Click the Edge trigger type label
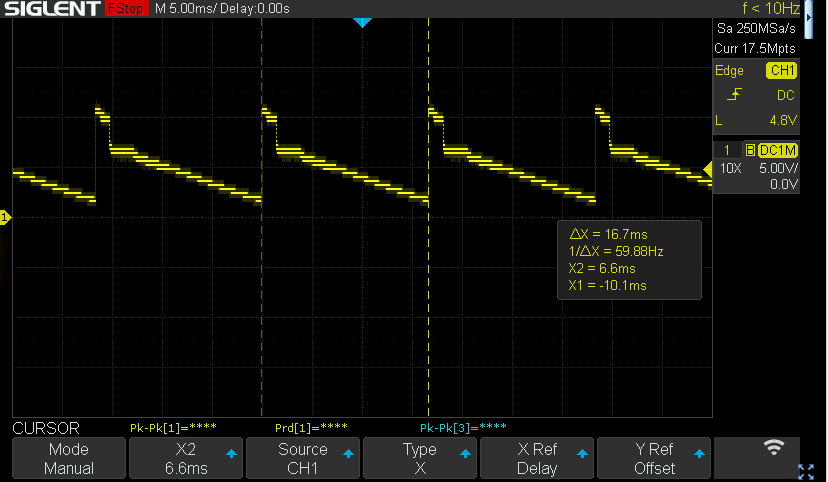828x482 pixels. [729, 70]
